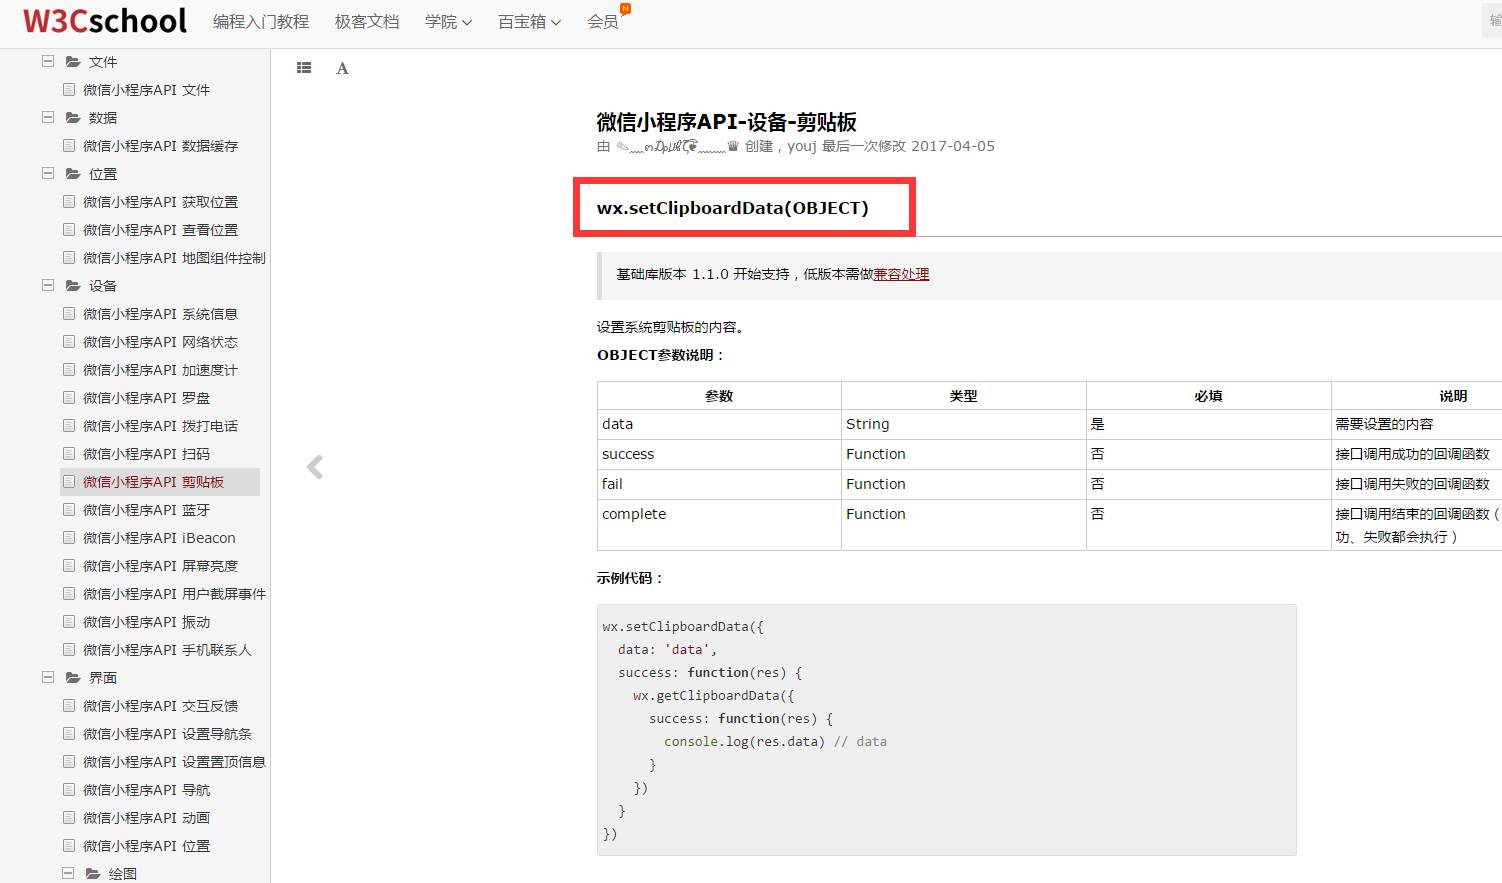1502x883 pixels.
Task: Select the 'data' parameter cell
Action: click(x=719, y=424)
